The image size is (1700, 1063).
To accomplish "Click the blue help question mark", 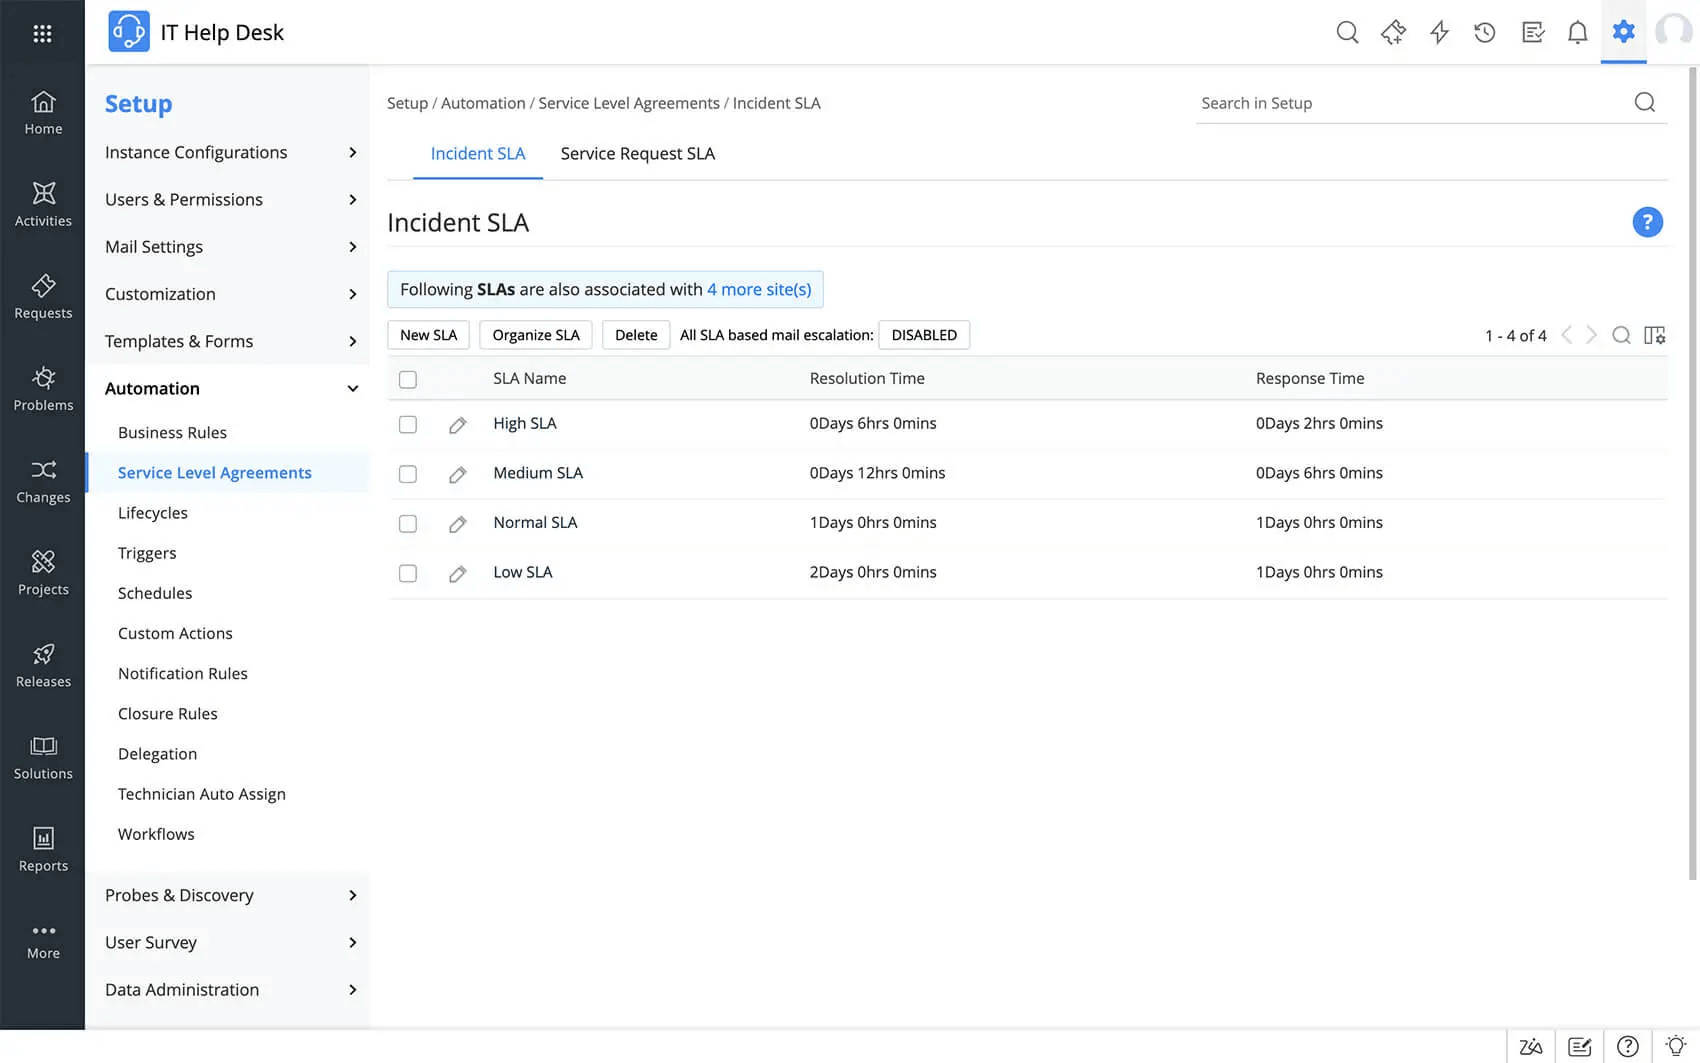I will (1647, 222).
